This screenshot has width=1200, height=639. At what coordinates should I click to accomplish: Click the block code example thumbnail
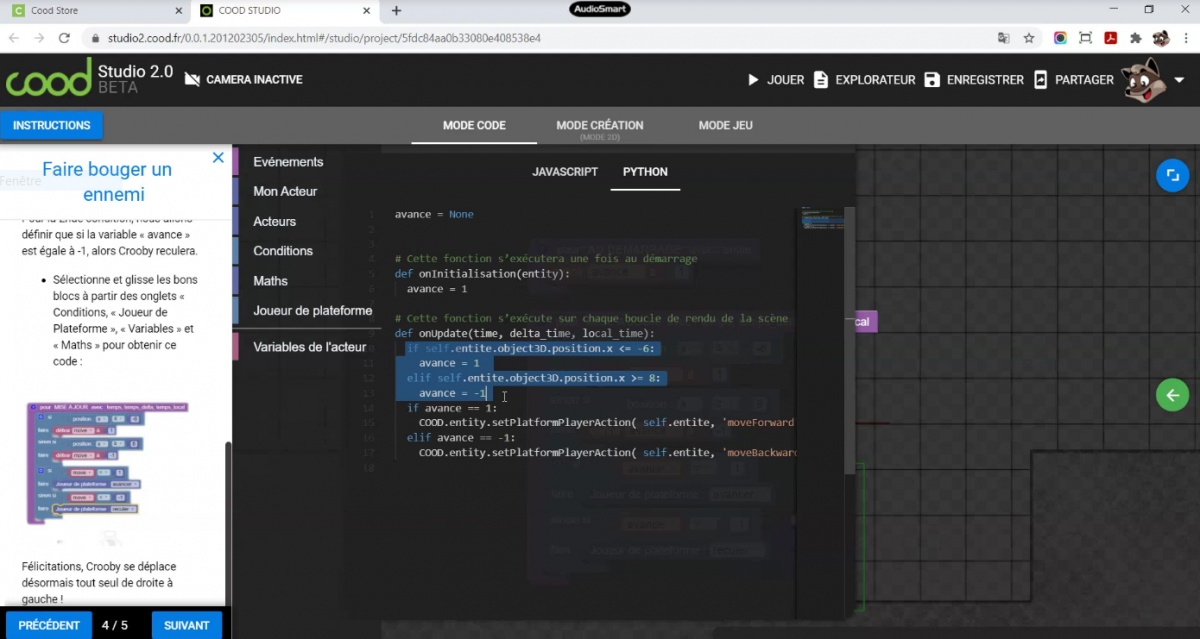point(108,461)
